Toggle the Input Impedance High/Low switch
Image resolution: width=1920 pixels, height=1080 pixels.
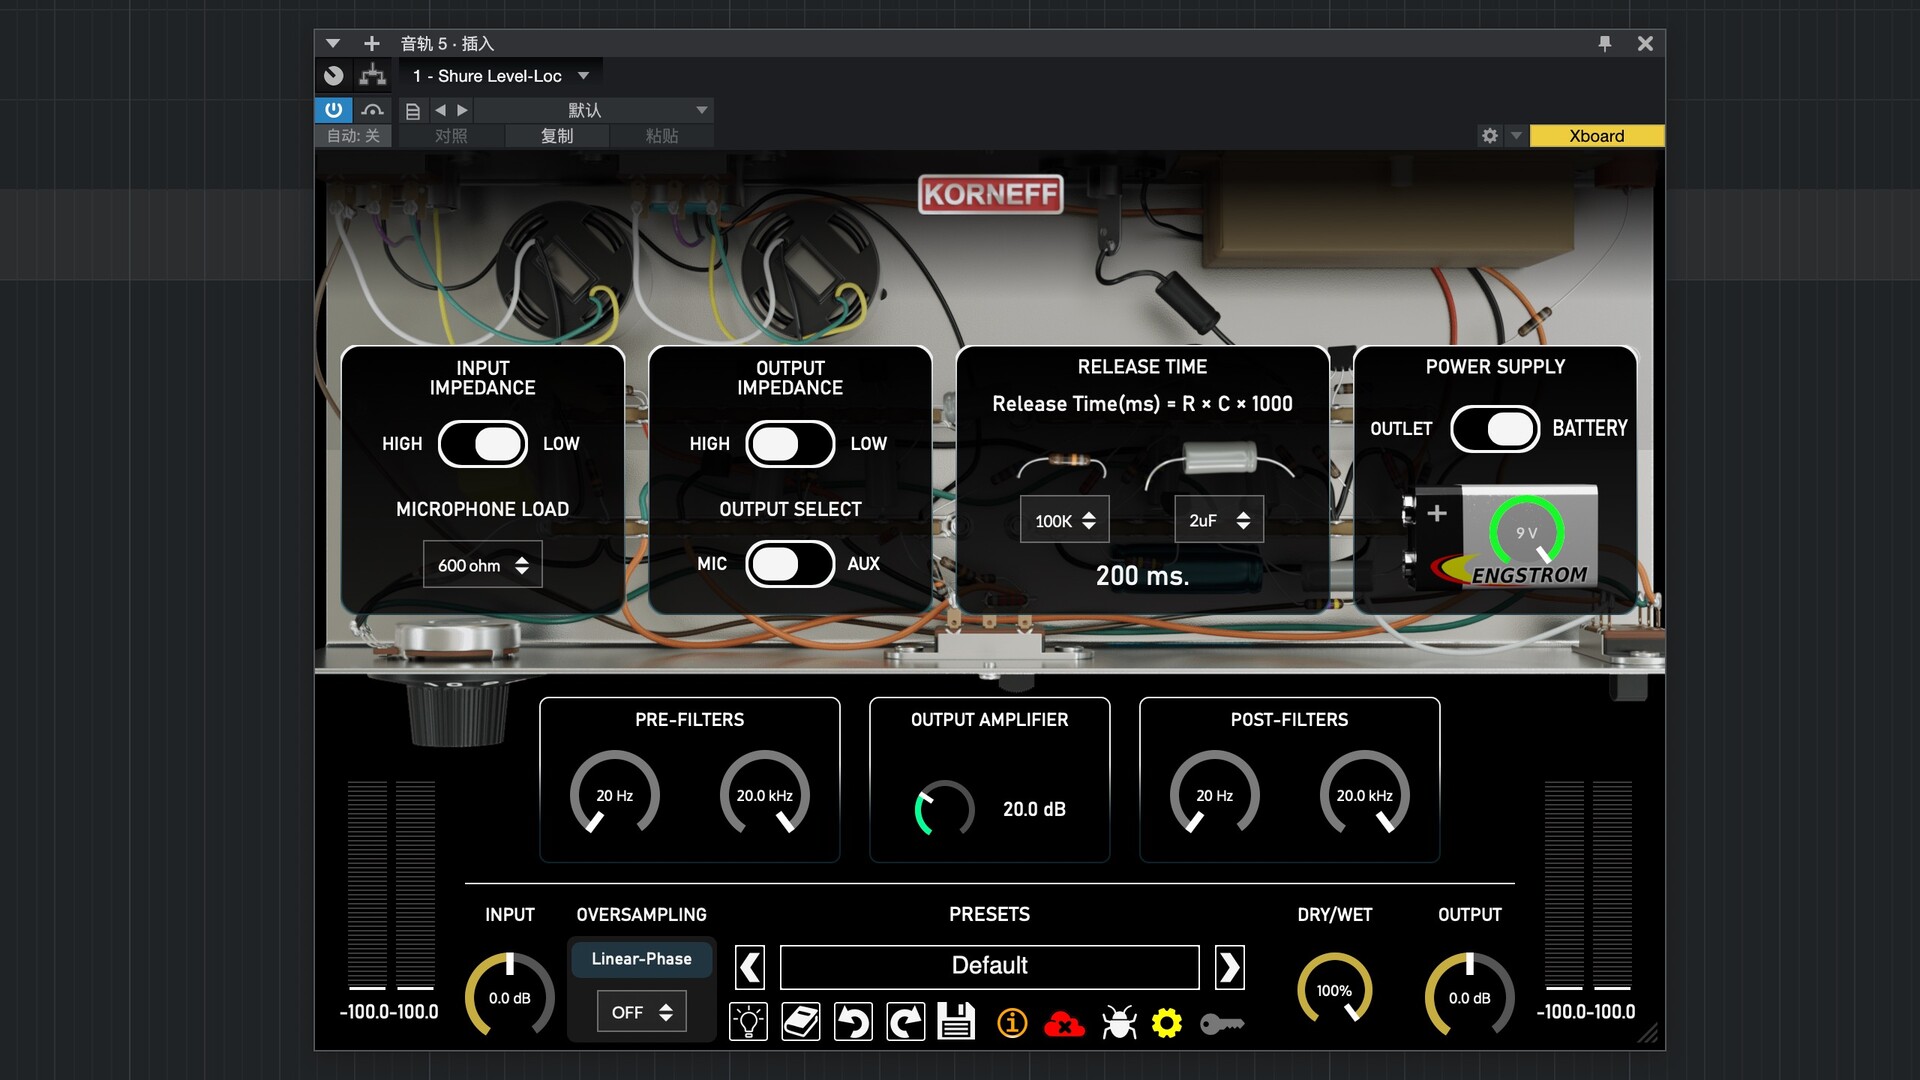click(483, 444)
